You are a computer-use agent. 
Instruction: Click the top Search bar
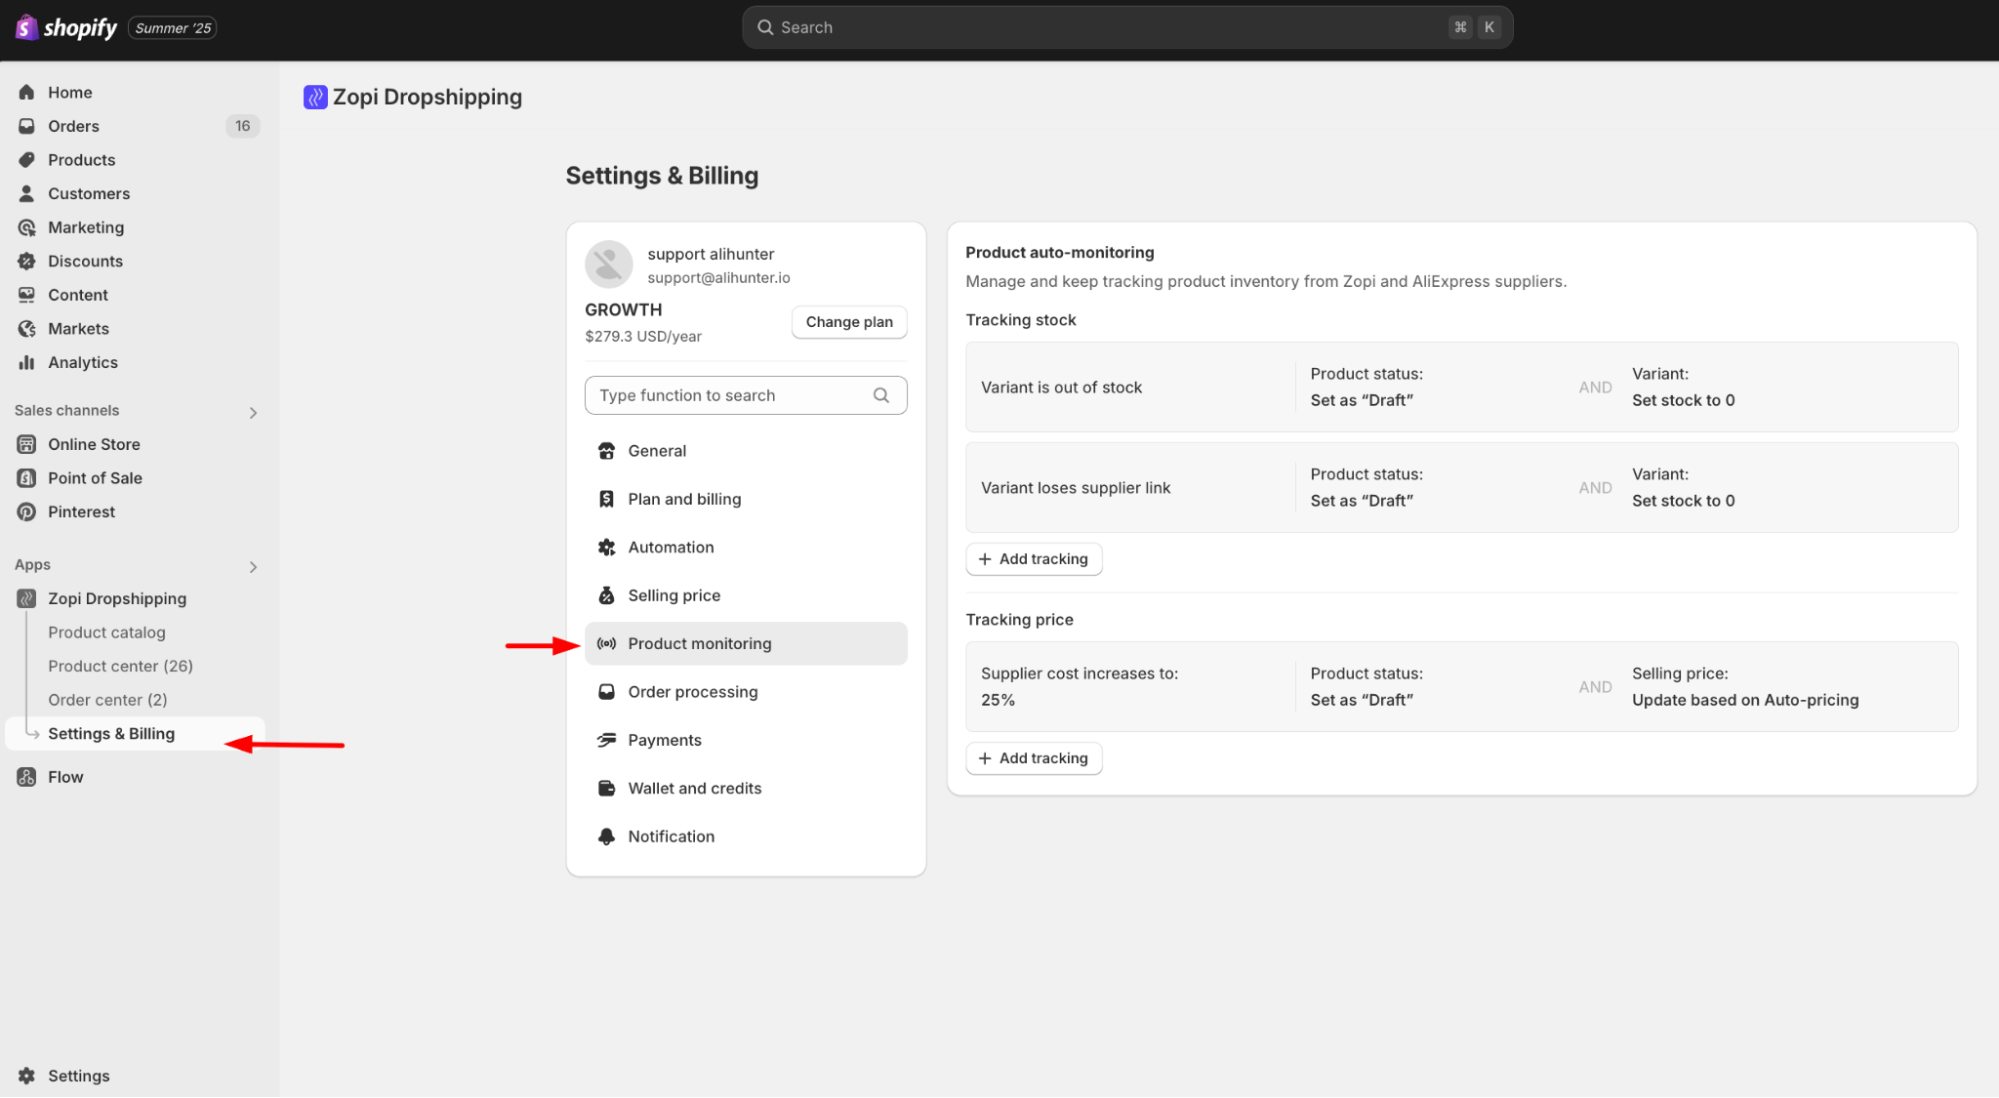(1127, 27)
